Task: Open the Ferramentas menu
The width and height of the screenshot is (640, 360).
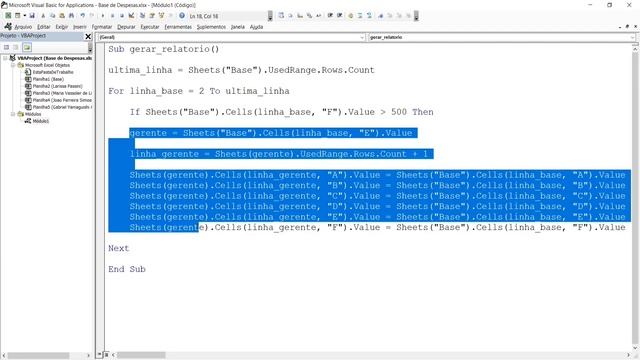Action: (178, 27)
